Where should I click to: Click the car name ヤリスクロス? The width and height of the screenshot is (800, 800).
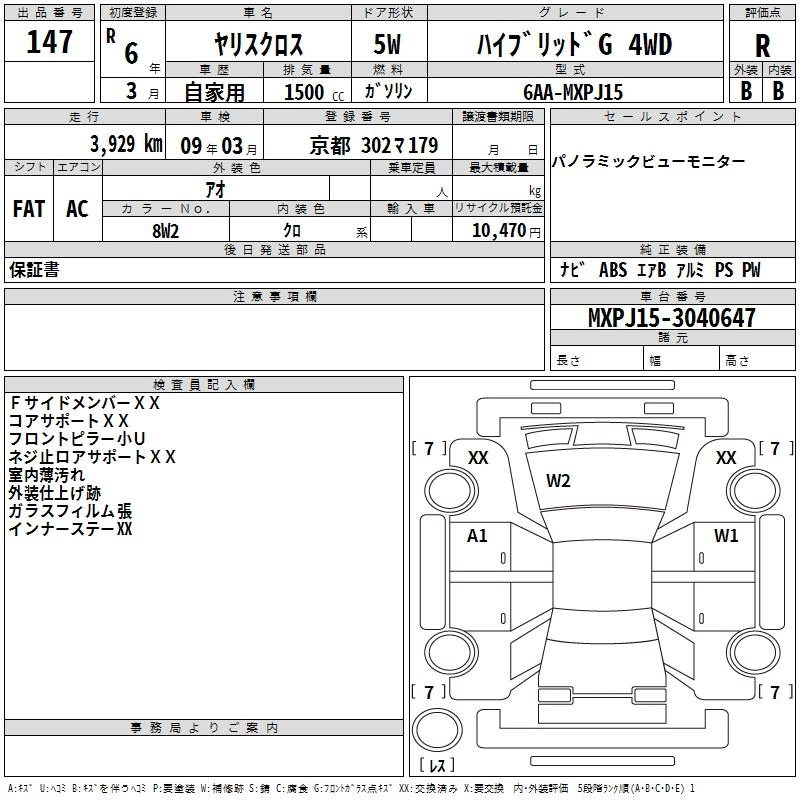[x=259, y=44]
